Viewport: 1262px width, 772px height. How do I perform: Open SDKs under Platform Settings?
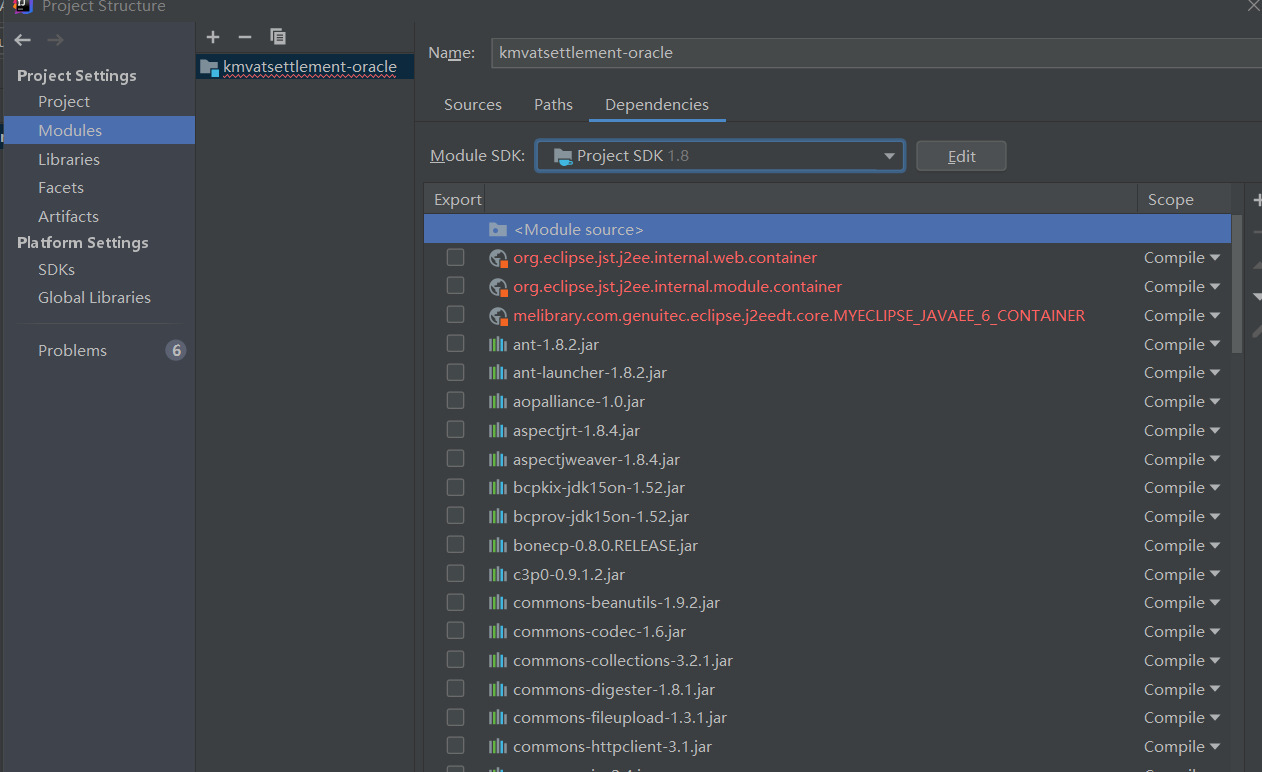point(56,269)
